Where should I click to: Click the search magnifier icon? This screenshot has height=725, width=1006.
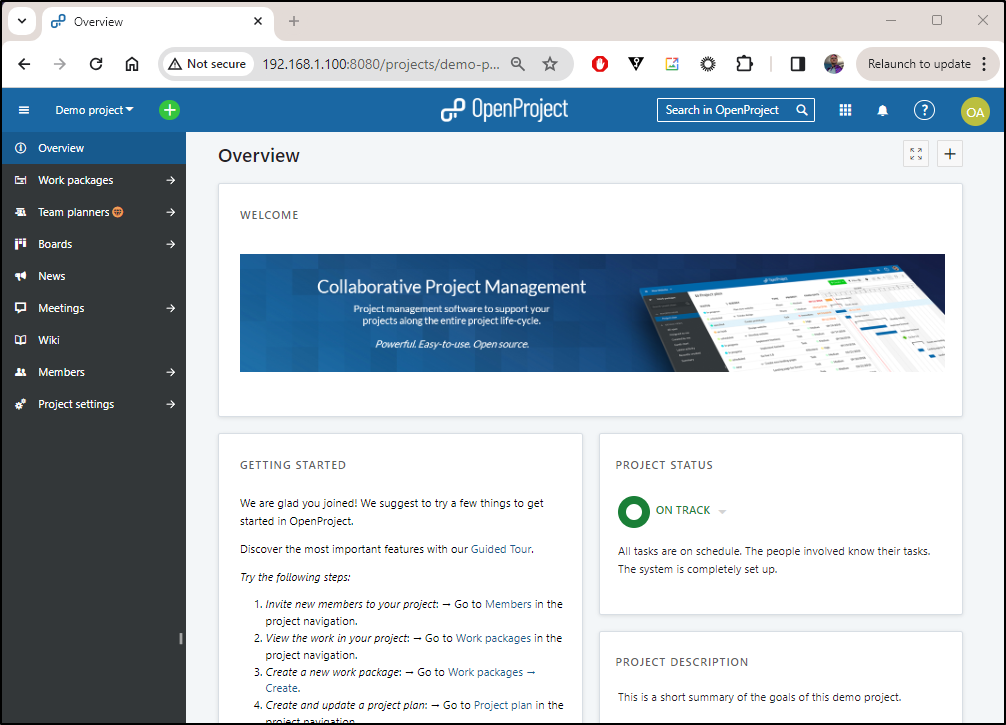pos(802,110)
